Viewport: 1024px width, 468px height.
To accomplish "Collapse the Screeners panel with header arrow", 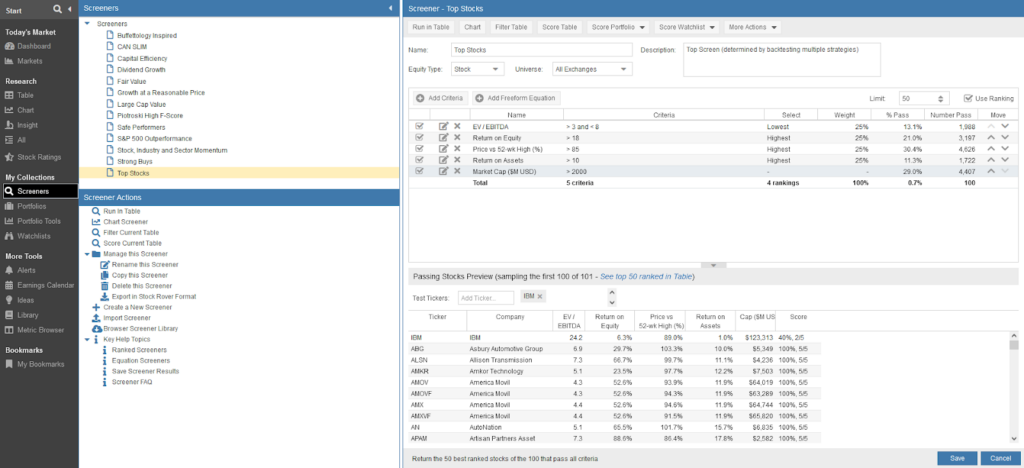I will tap(390, 8).
